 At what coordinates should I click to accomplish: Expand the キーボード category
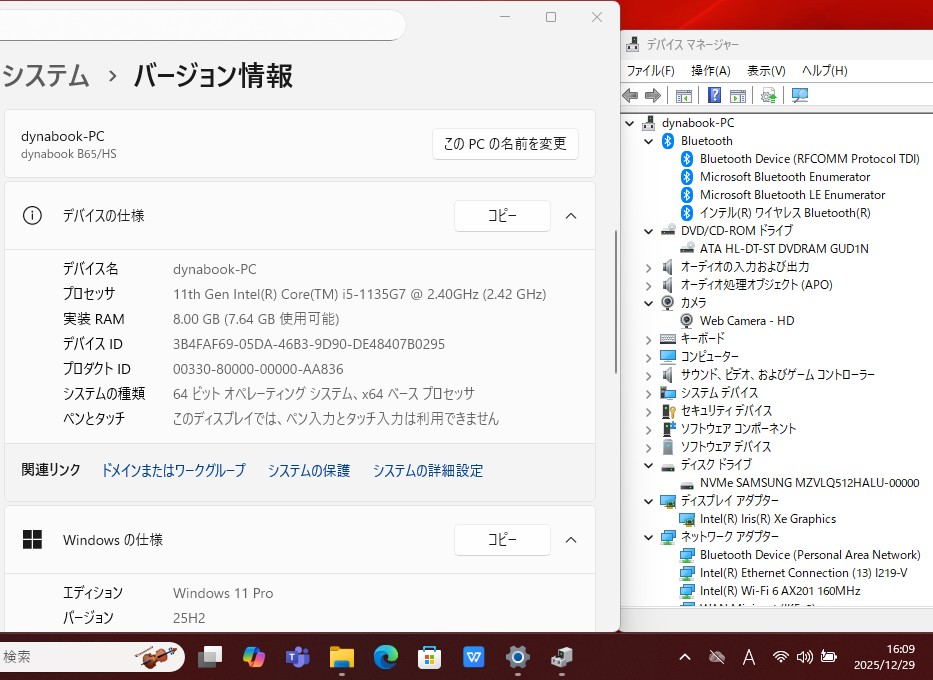[649, 339]
